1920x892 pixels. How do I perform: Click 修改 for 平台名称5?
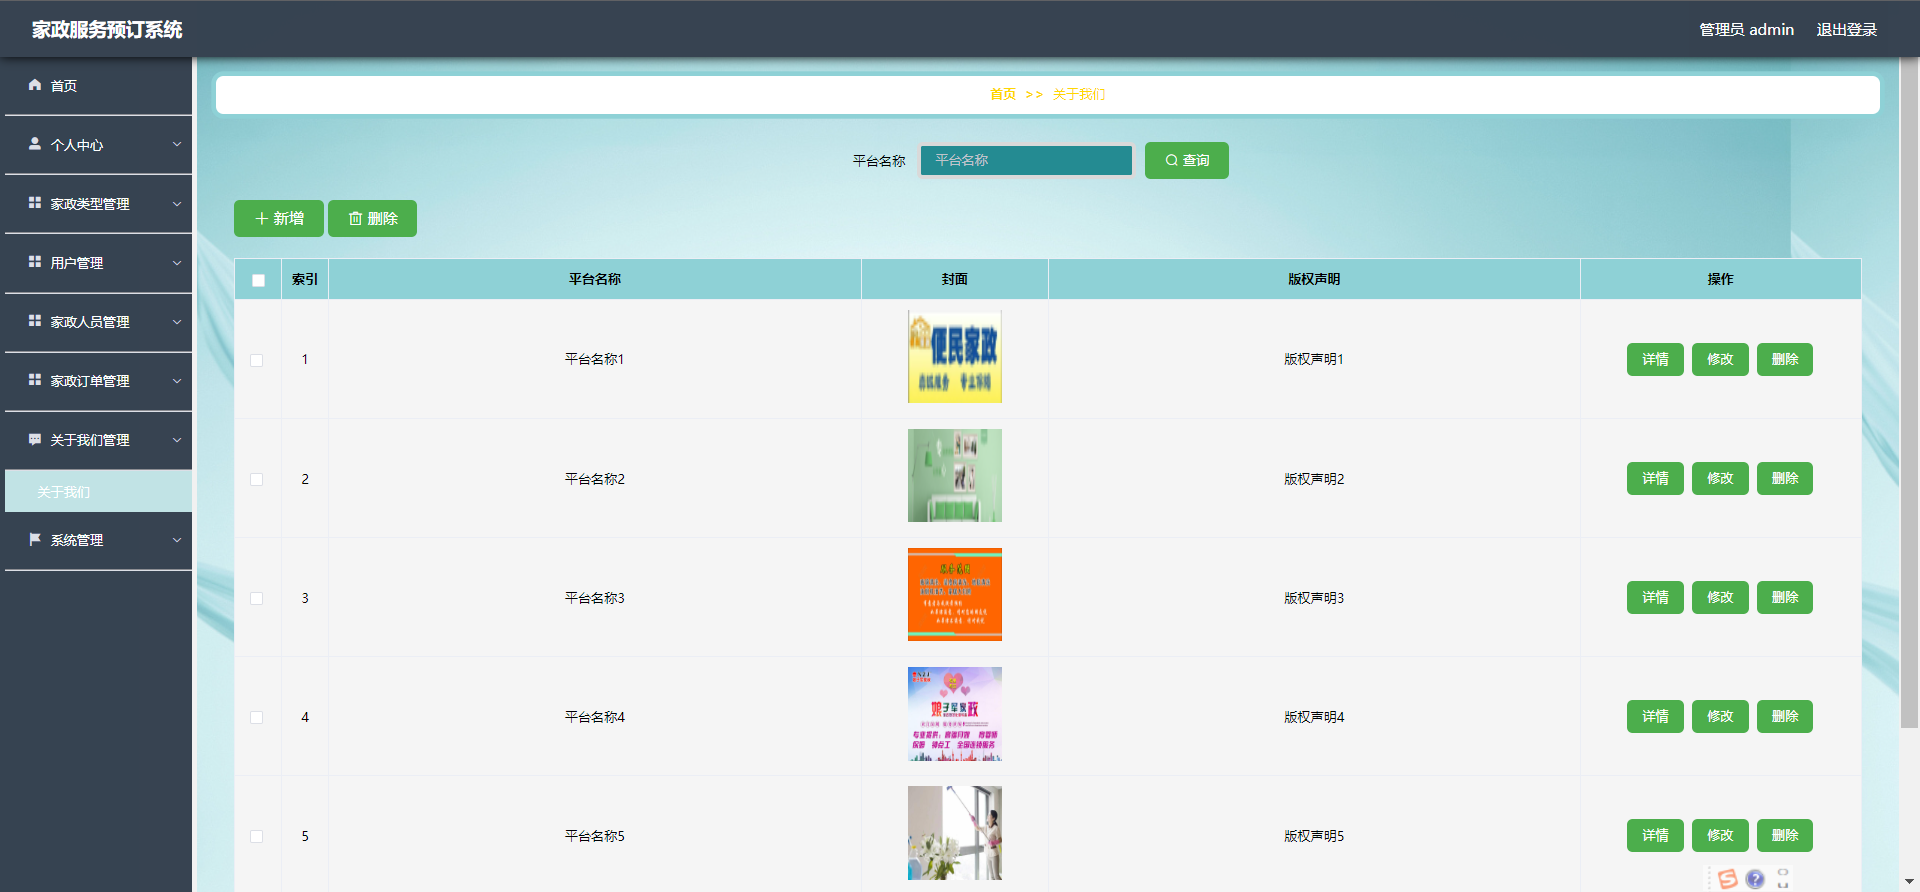(x=1720, y=835)
